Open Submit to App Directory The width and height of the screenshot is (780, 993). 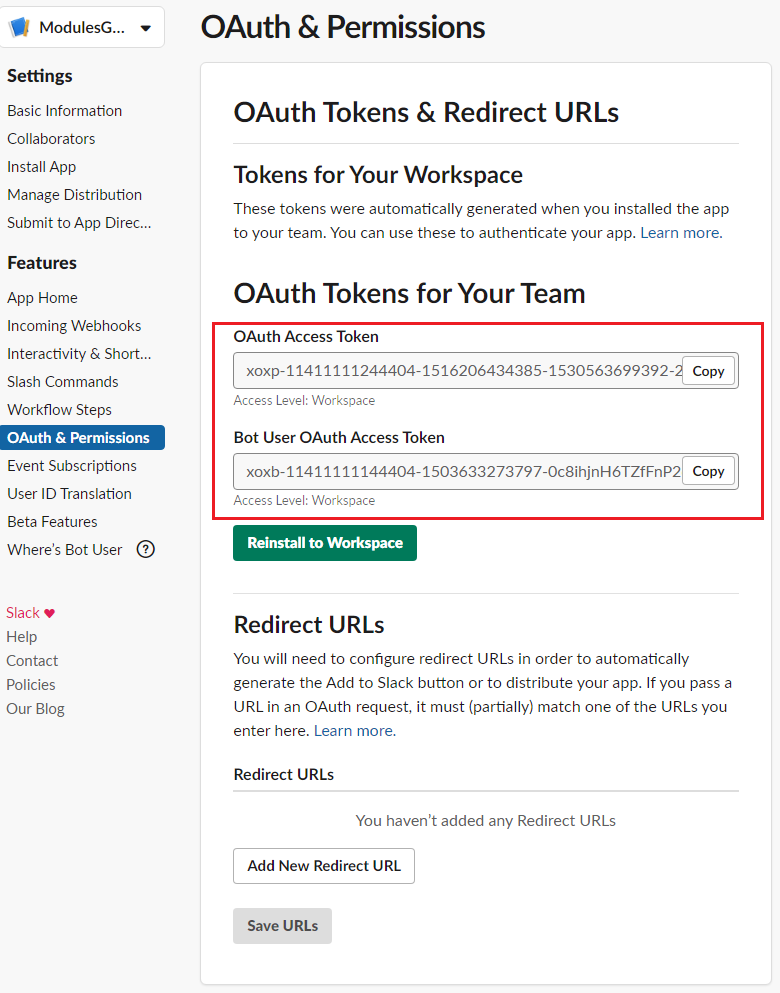(79, 222)
